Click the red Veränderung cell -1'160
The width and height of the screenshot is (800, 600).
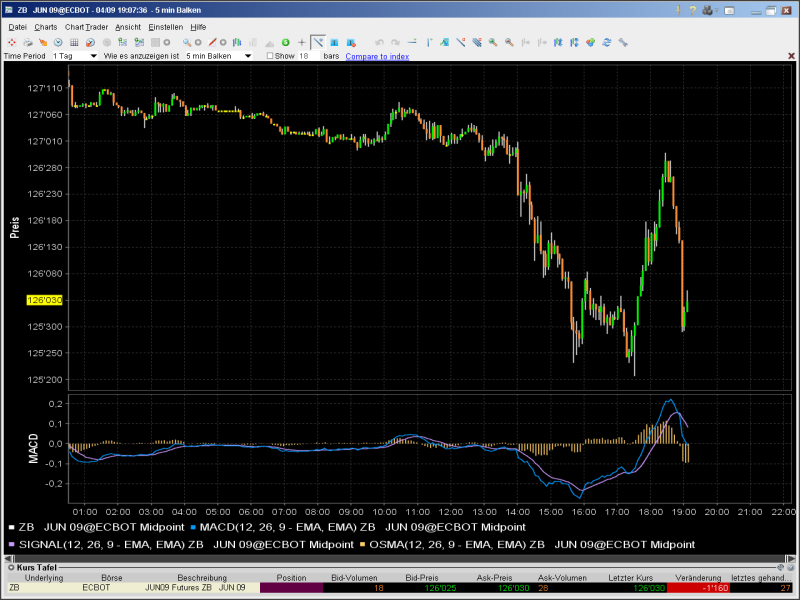click(x=697, y=588)
